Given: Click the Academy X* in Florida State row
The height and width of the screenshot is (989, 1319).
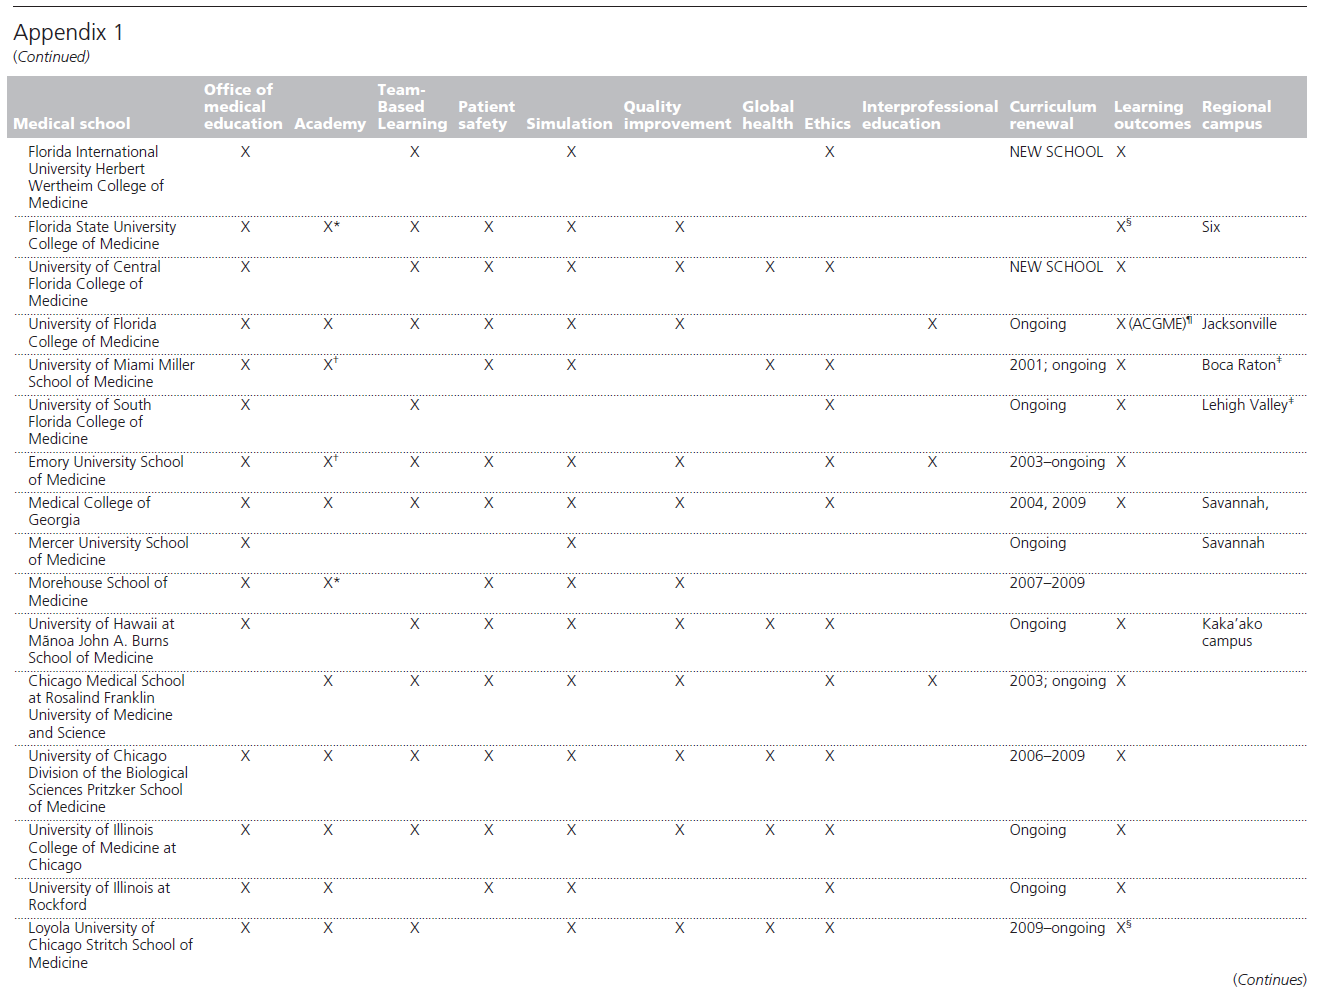Looking at the screenshot, I should 331,227.
